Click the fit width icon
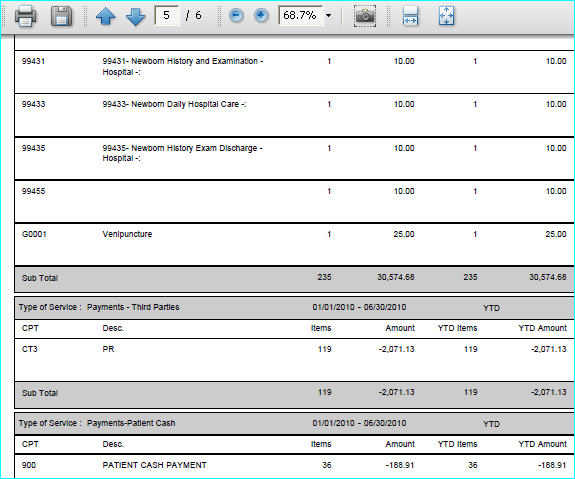This screenshot has height=479, width=575. (x=410, y=16)
